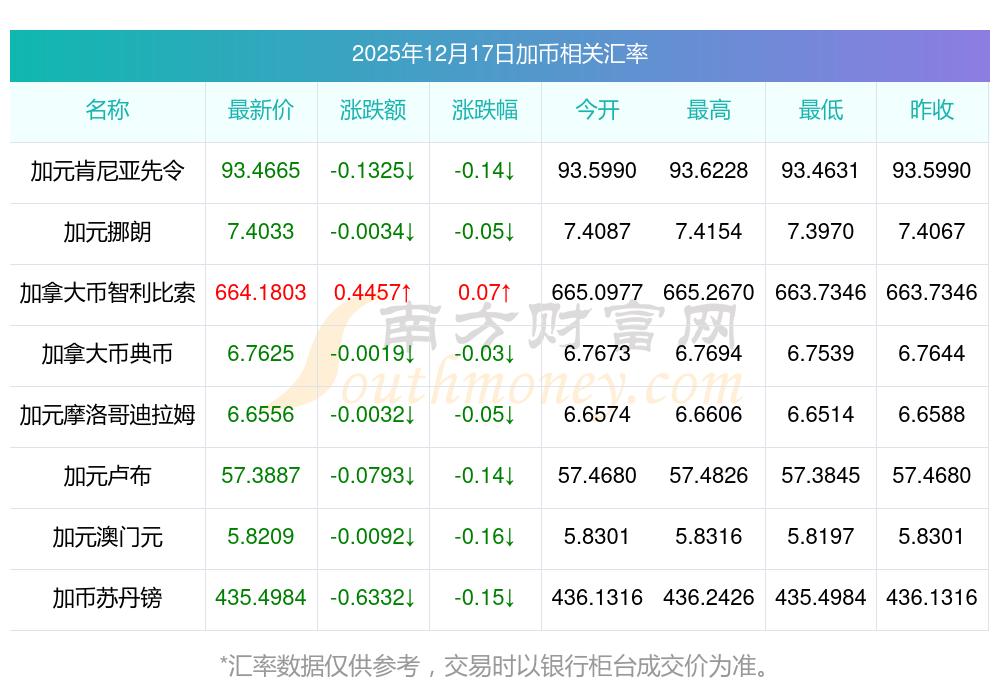Click the 名称 column header
The height and width of the screenshot is (697, 1000).
tap(107, 110)
